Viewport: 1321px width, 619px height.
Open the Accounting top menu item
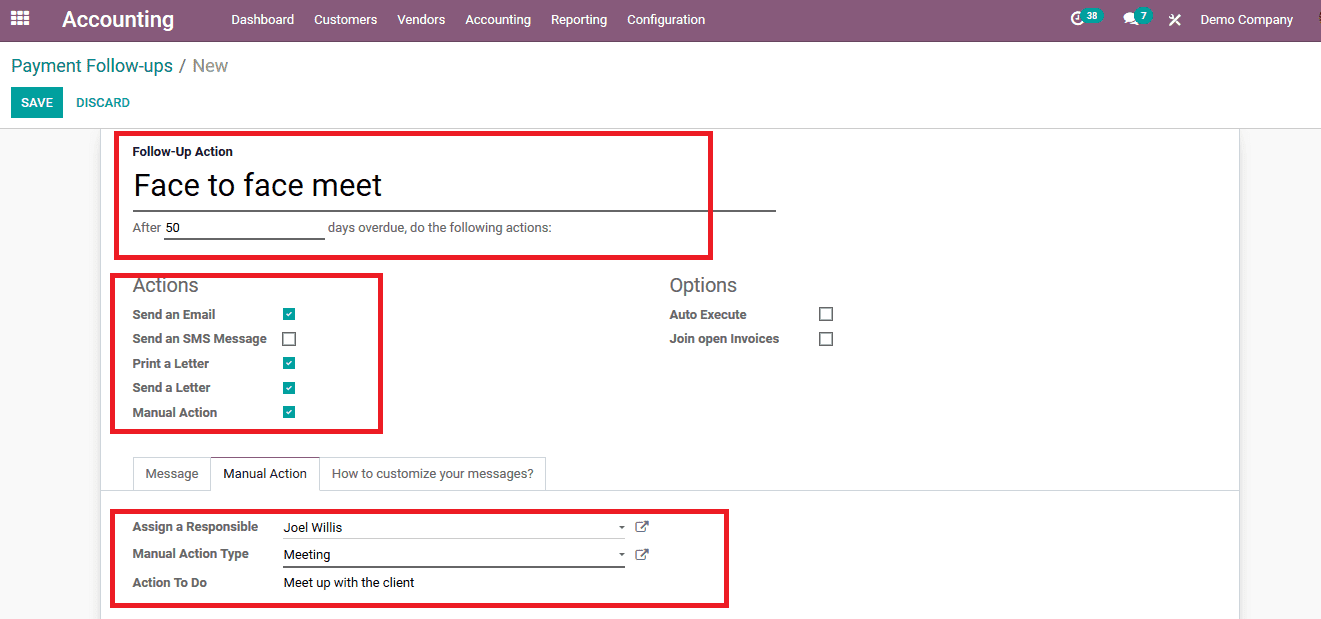(498, 20)
